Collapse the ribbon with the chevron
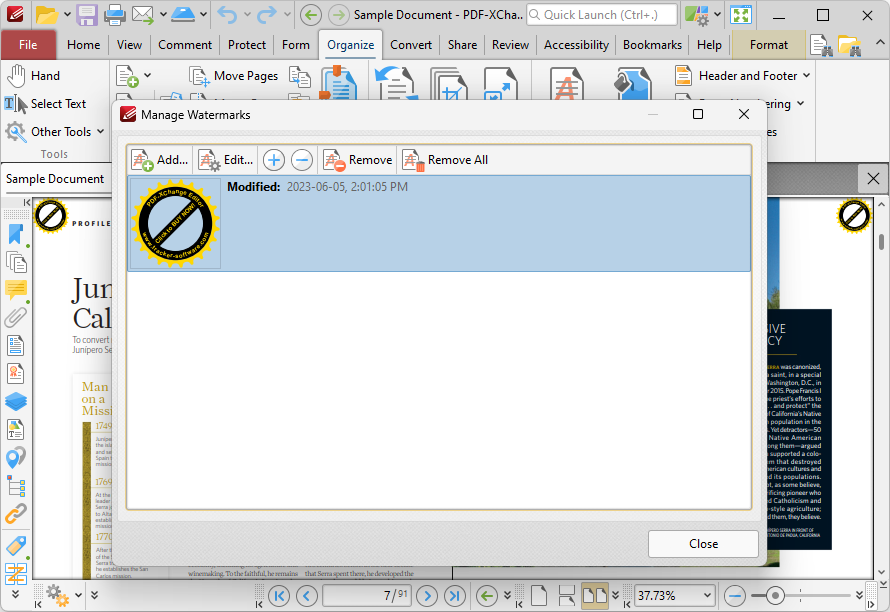Viewport: 890px width, 612px height. coord(879,43)
